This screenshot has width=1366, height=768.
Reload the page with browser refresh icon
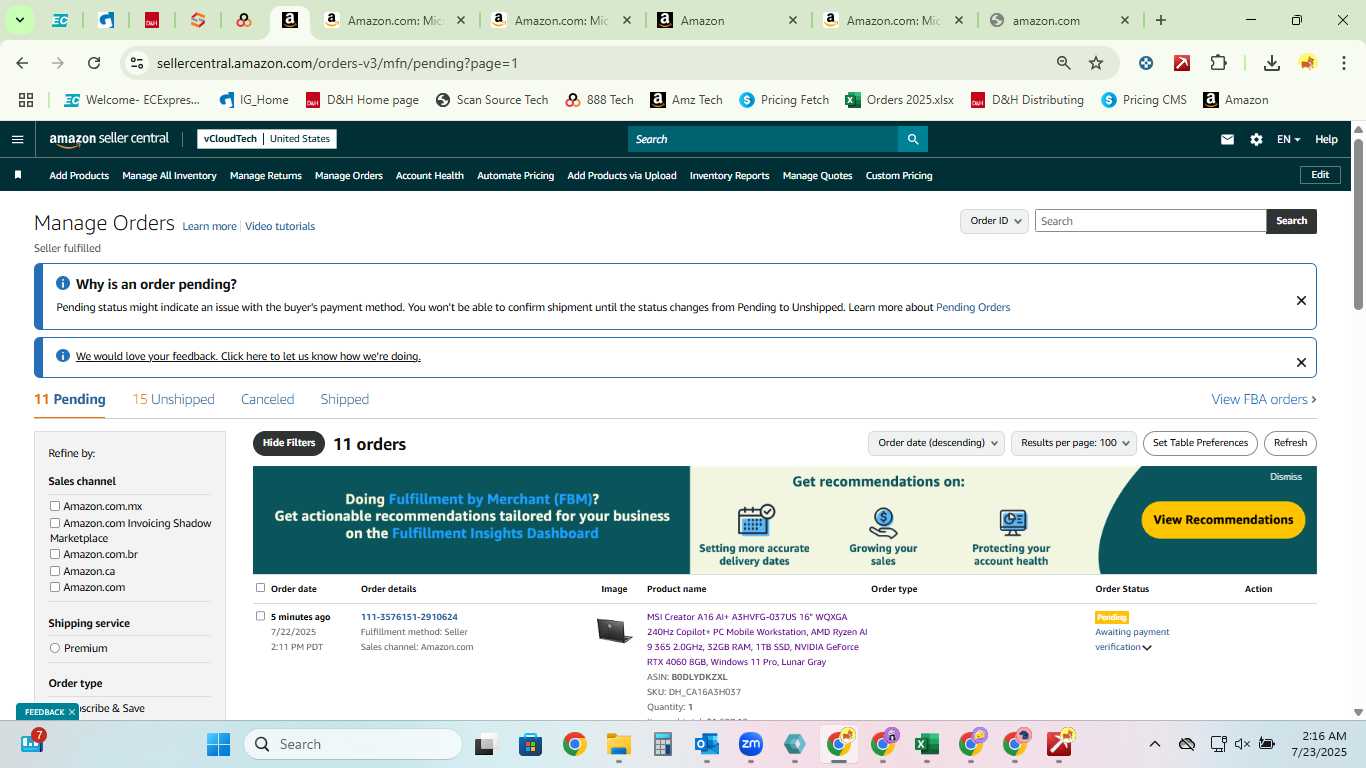(x=94, y=63)
